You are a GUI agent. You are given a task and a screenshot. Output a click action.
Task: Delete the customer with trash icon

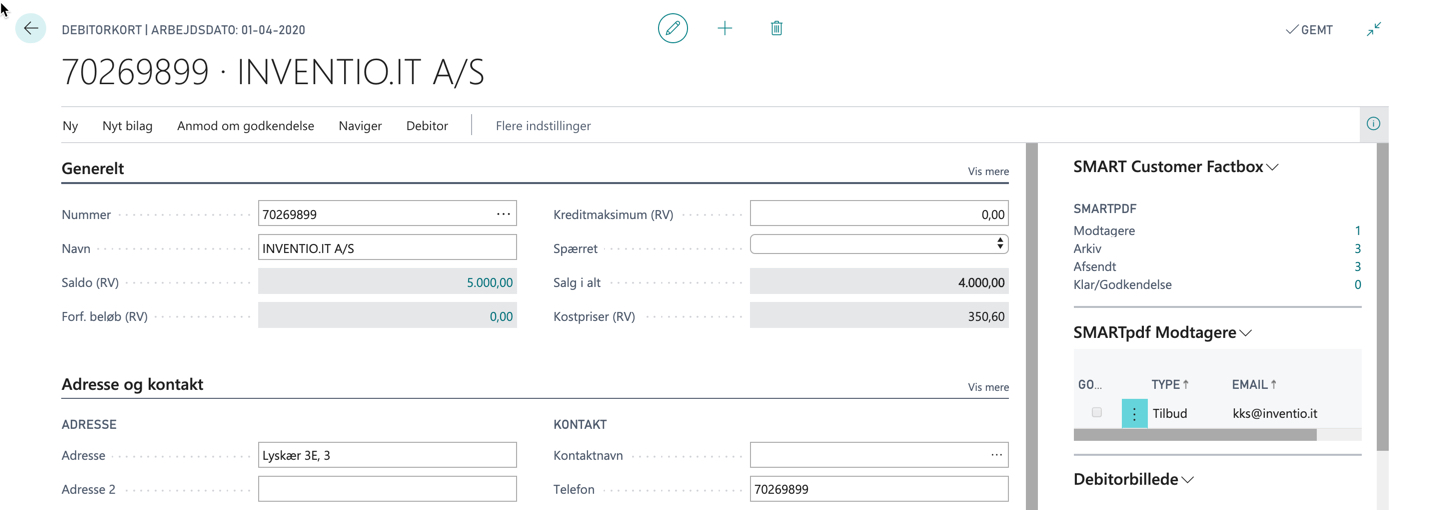777,29
